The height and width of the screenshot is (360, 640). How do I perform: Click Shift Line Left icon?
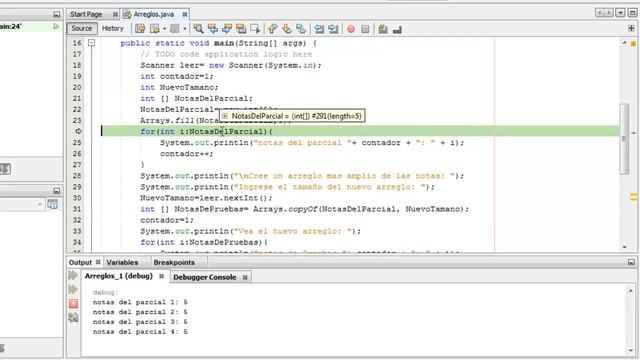(x=319, y=29)
